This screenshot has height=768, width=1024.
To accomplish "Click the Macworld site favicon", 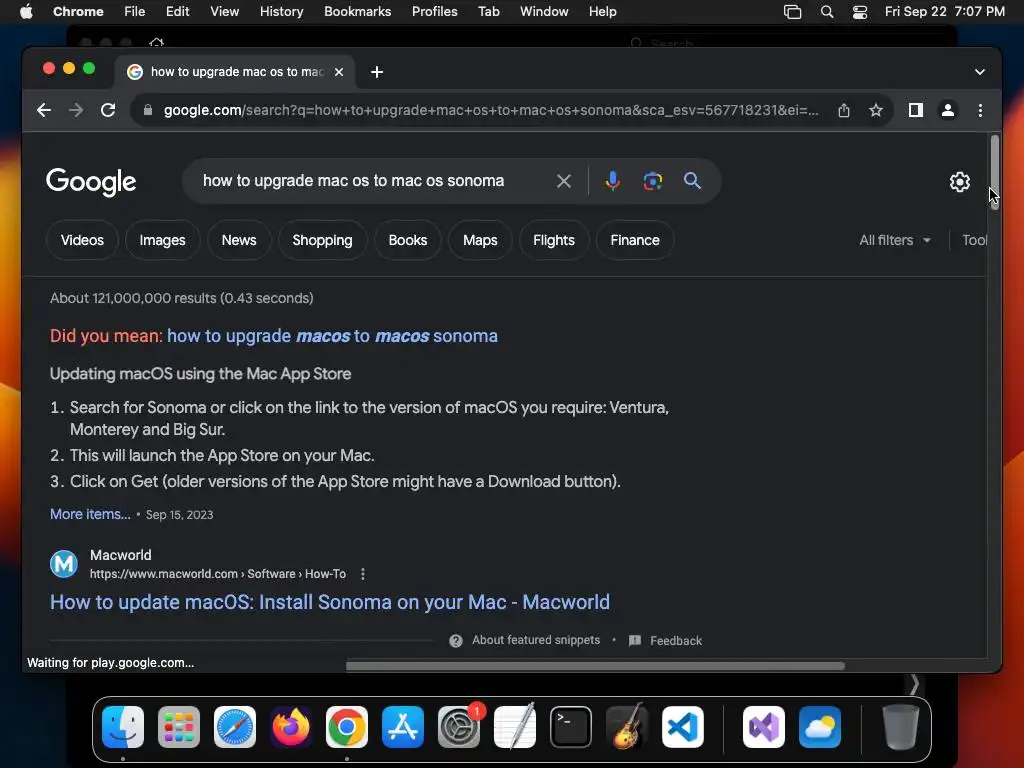I will pyautogui.click(x=64, y=564).
